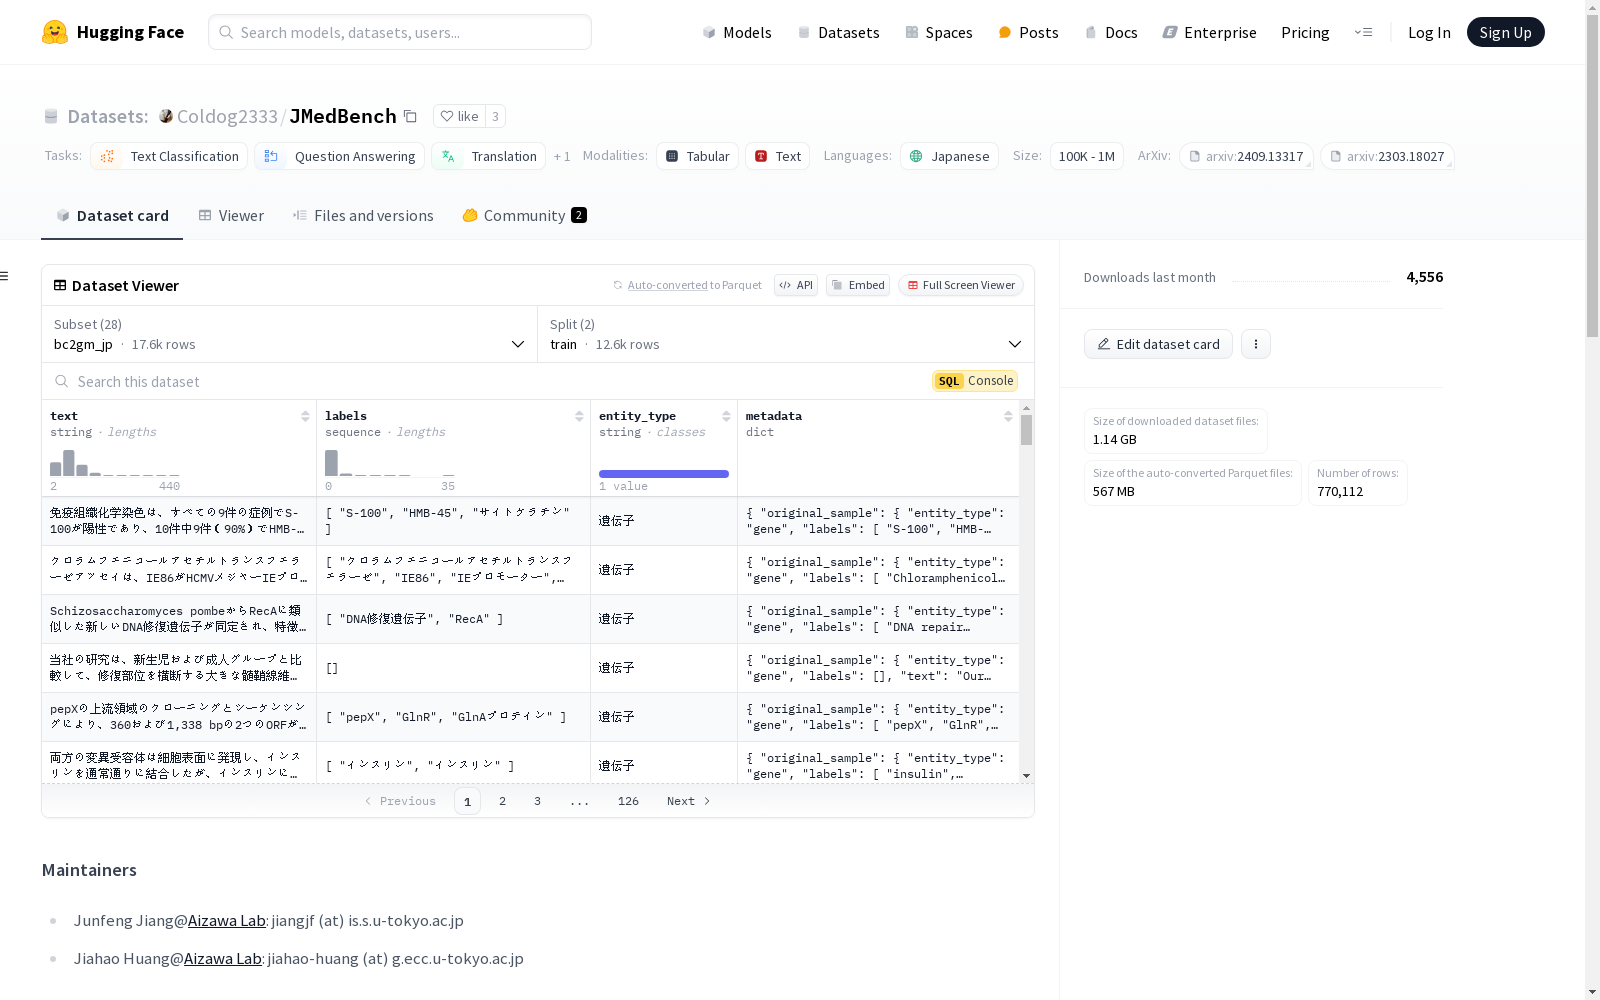Open the SQL Console
The height and width of the screenshot is (1000, 1600).
tap(975, 381)
